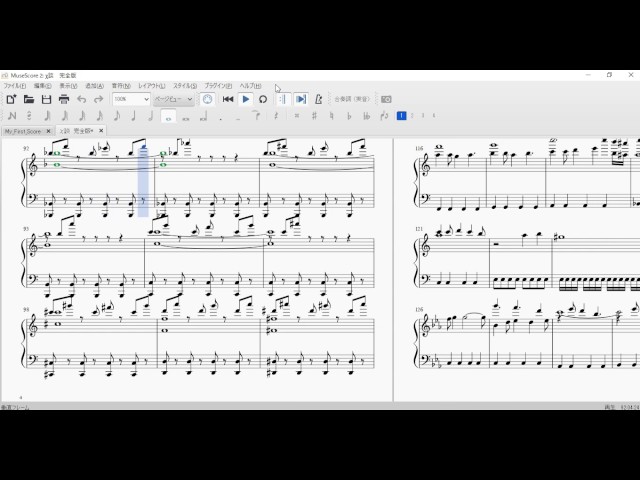The height and width of the screenshot is (480, 640).
Task: Apply flat accidental to note
Action: (349, 116)
